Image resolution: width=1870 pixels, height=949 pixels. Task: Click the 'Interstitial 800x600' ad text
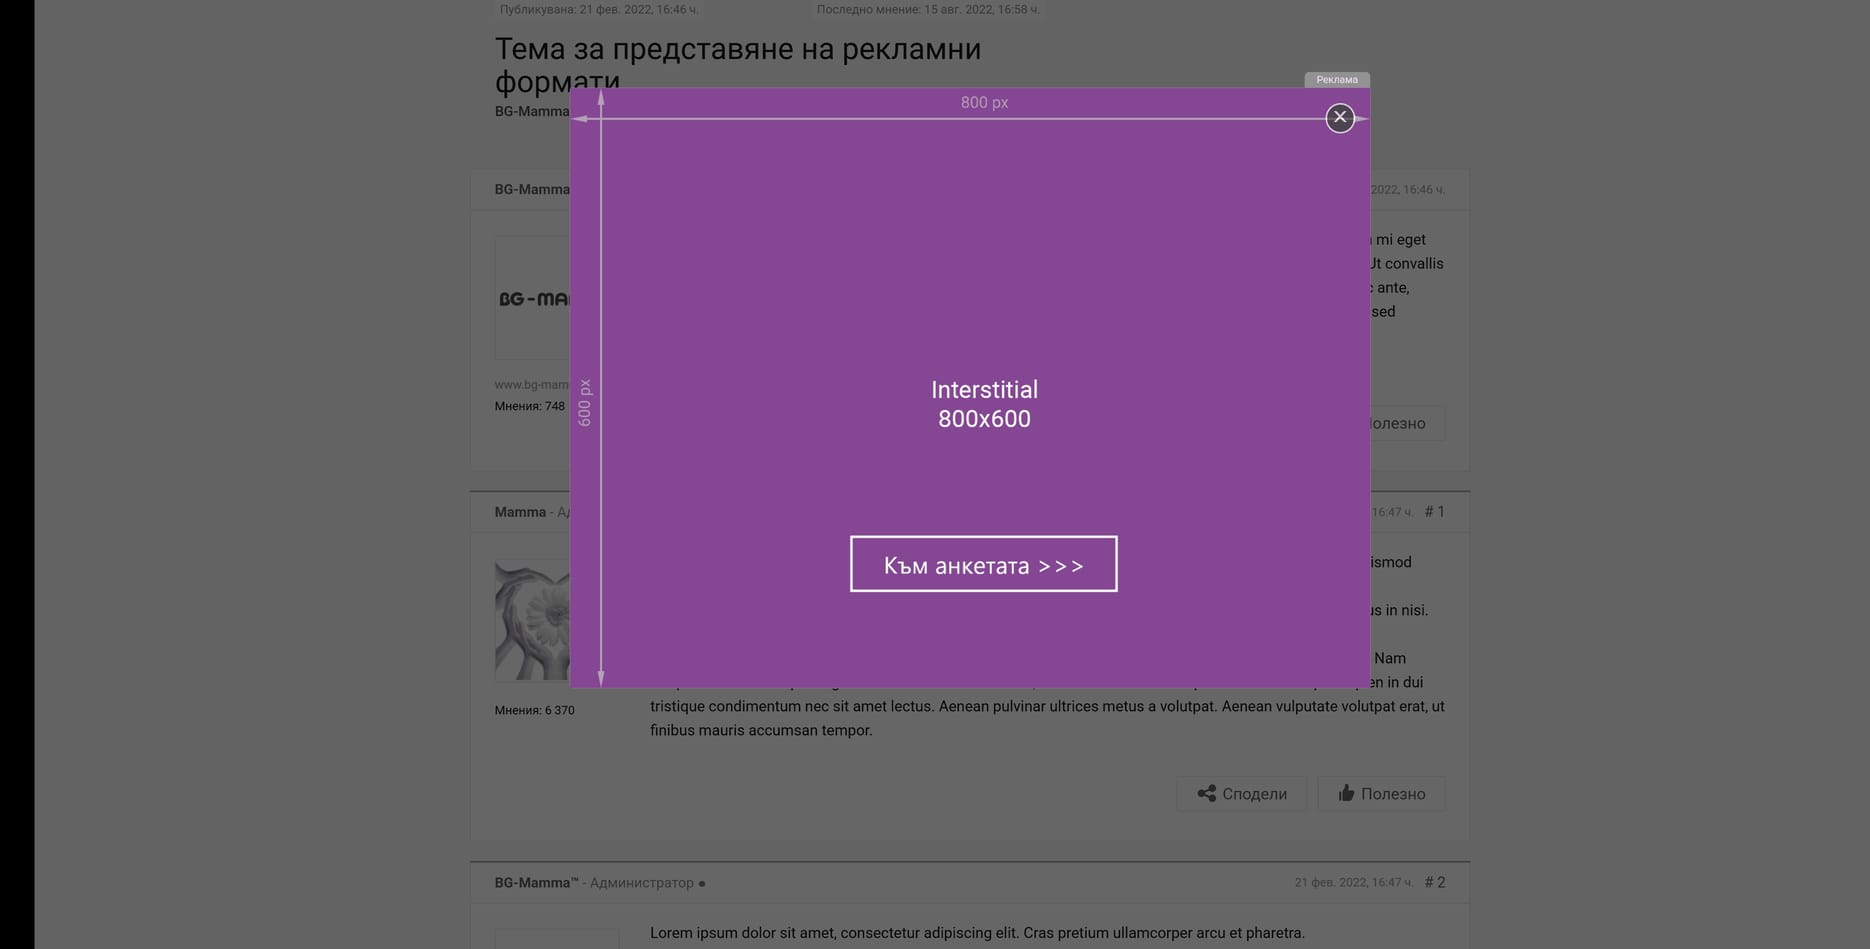point(984,404)
